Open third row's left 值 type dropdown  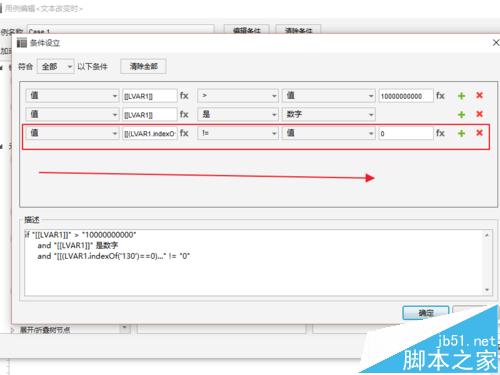(x=72, y=133)
